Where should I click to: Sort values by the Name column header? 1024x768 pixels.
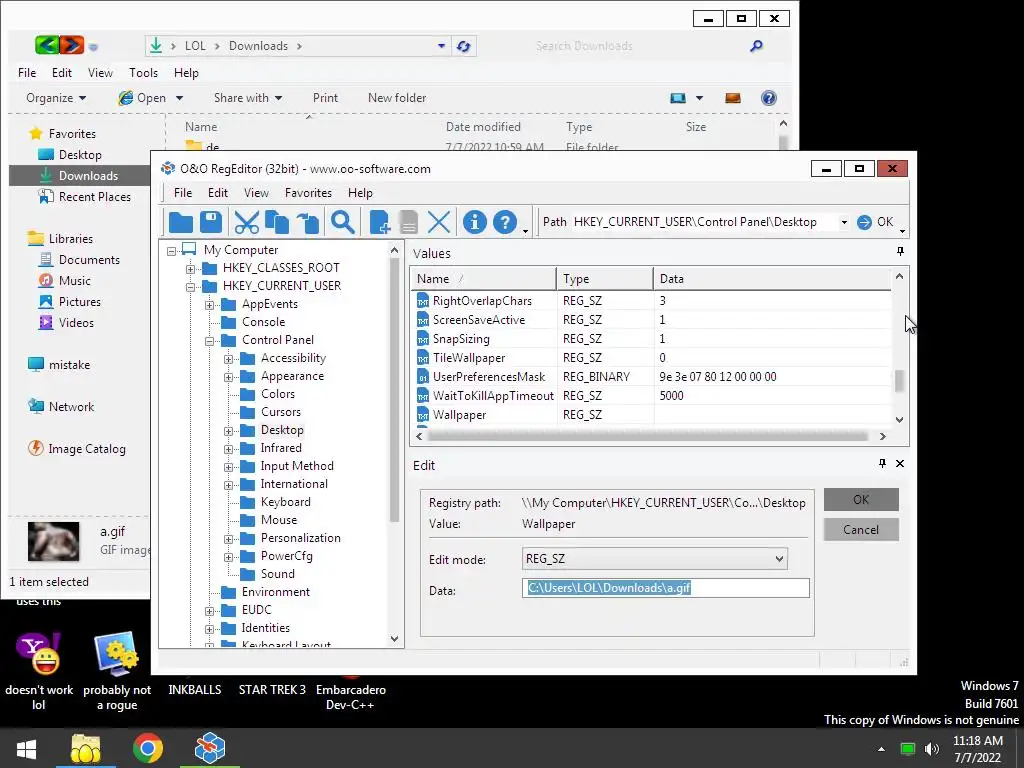[x=484, y=279]
